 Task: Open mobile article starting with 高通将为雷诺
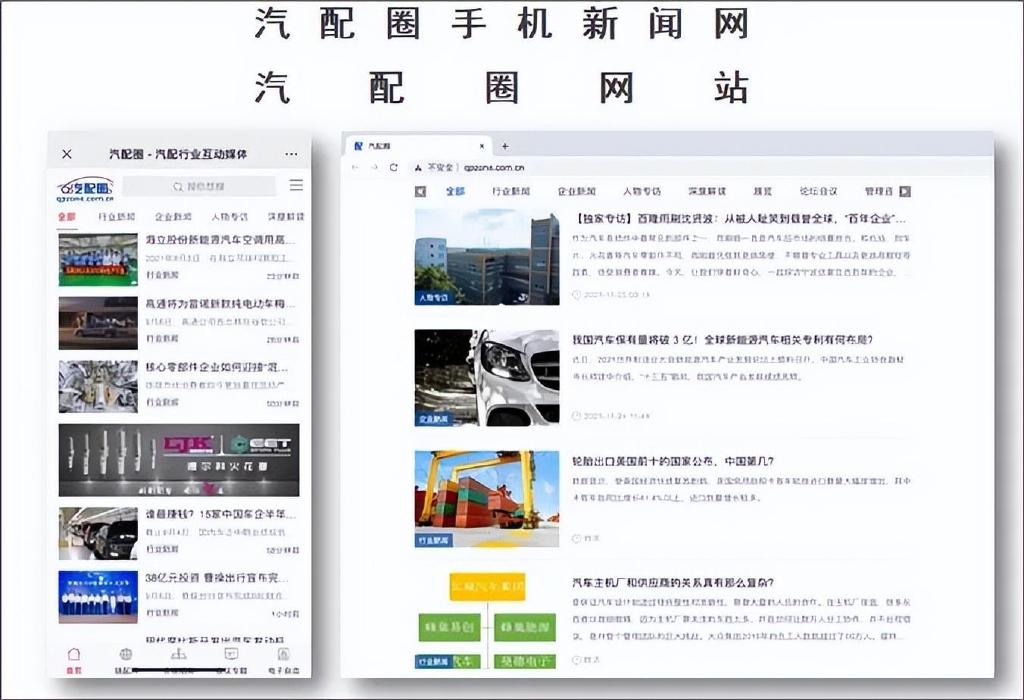221,304
